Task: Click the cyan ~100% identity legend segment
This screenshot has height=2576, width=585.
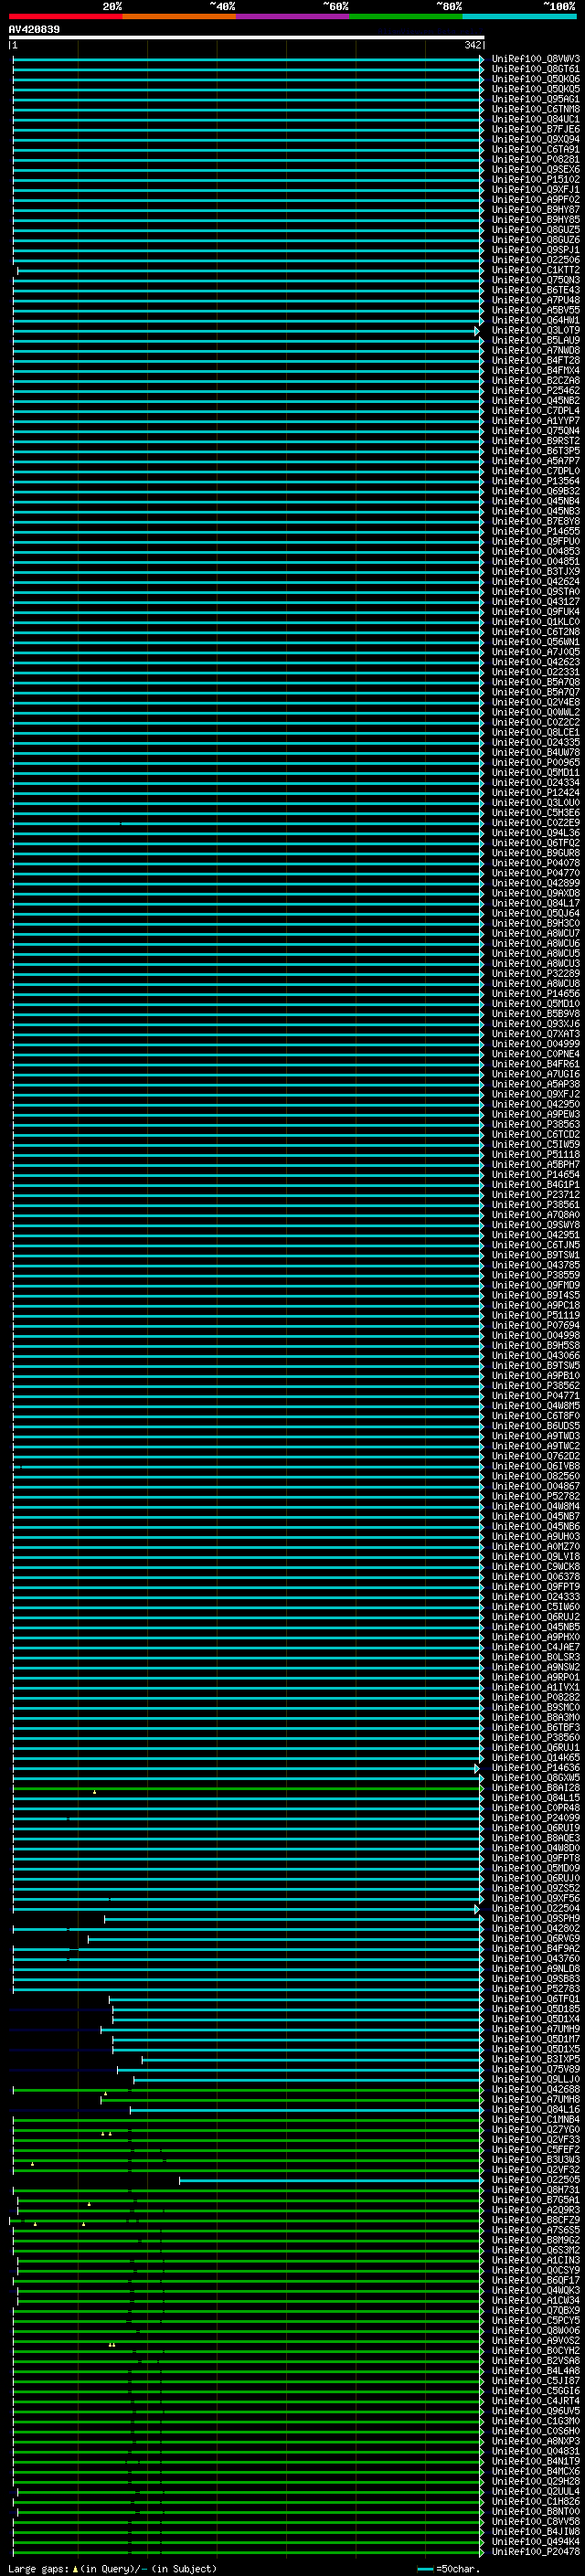Action: 519,16
